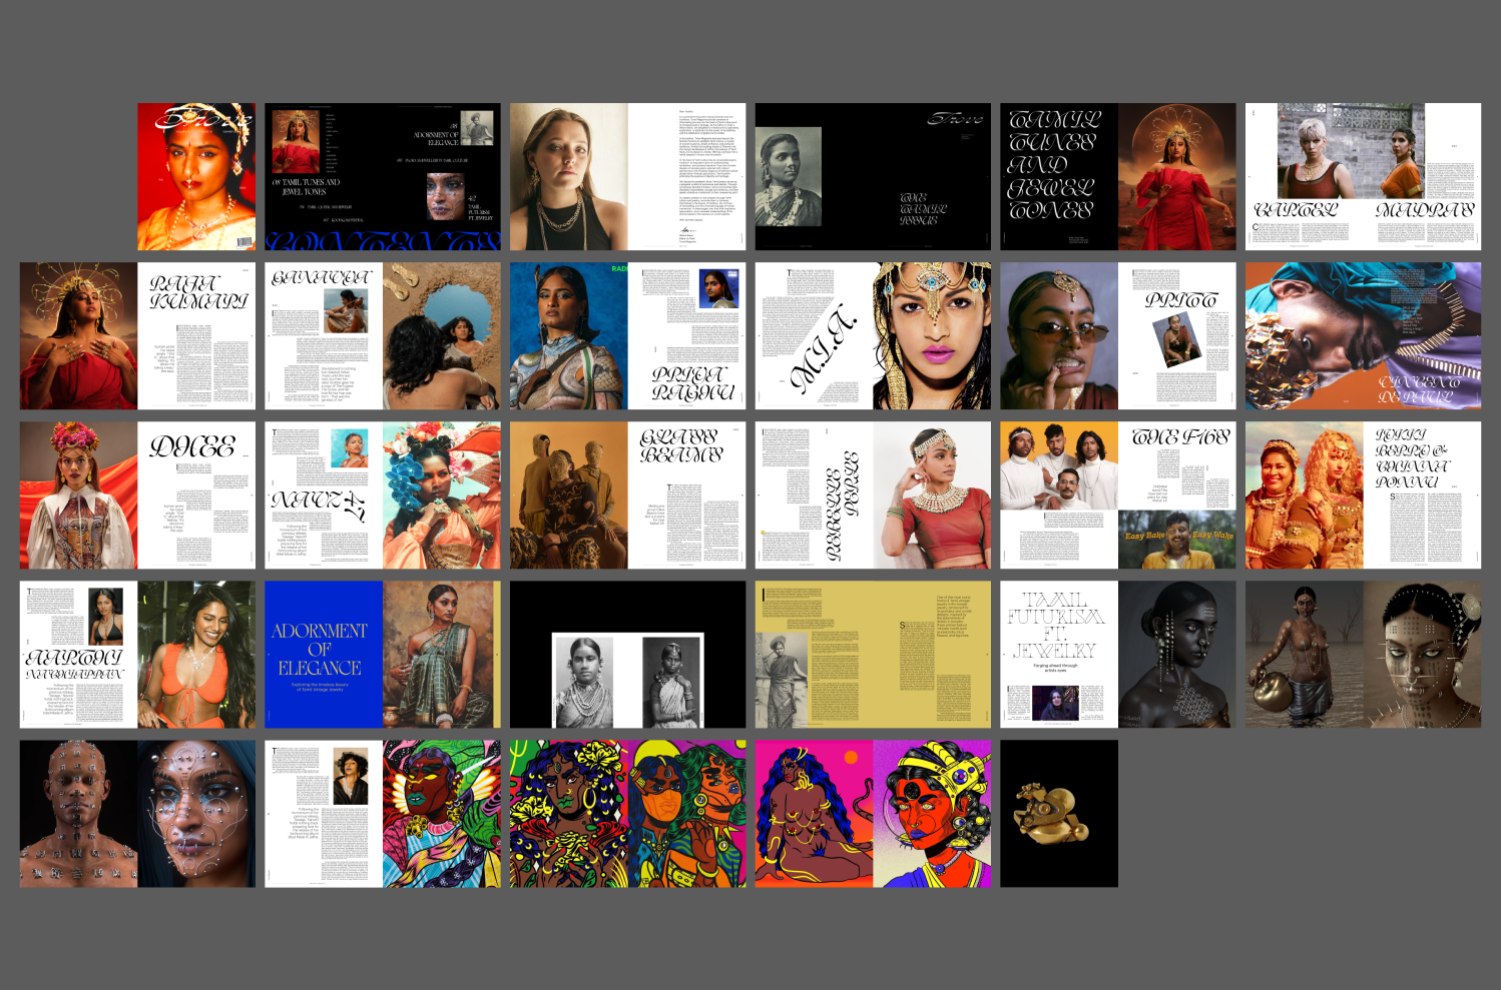Screen dimensions: 1501x990
Task: Open the red magazine cover page
Action: tap(196, 176)
